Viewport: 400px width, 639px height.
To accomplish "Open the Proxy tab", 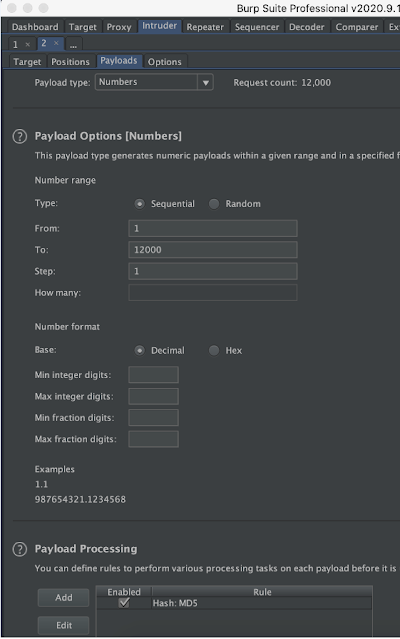I will pos(119,27).
